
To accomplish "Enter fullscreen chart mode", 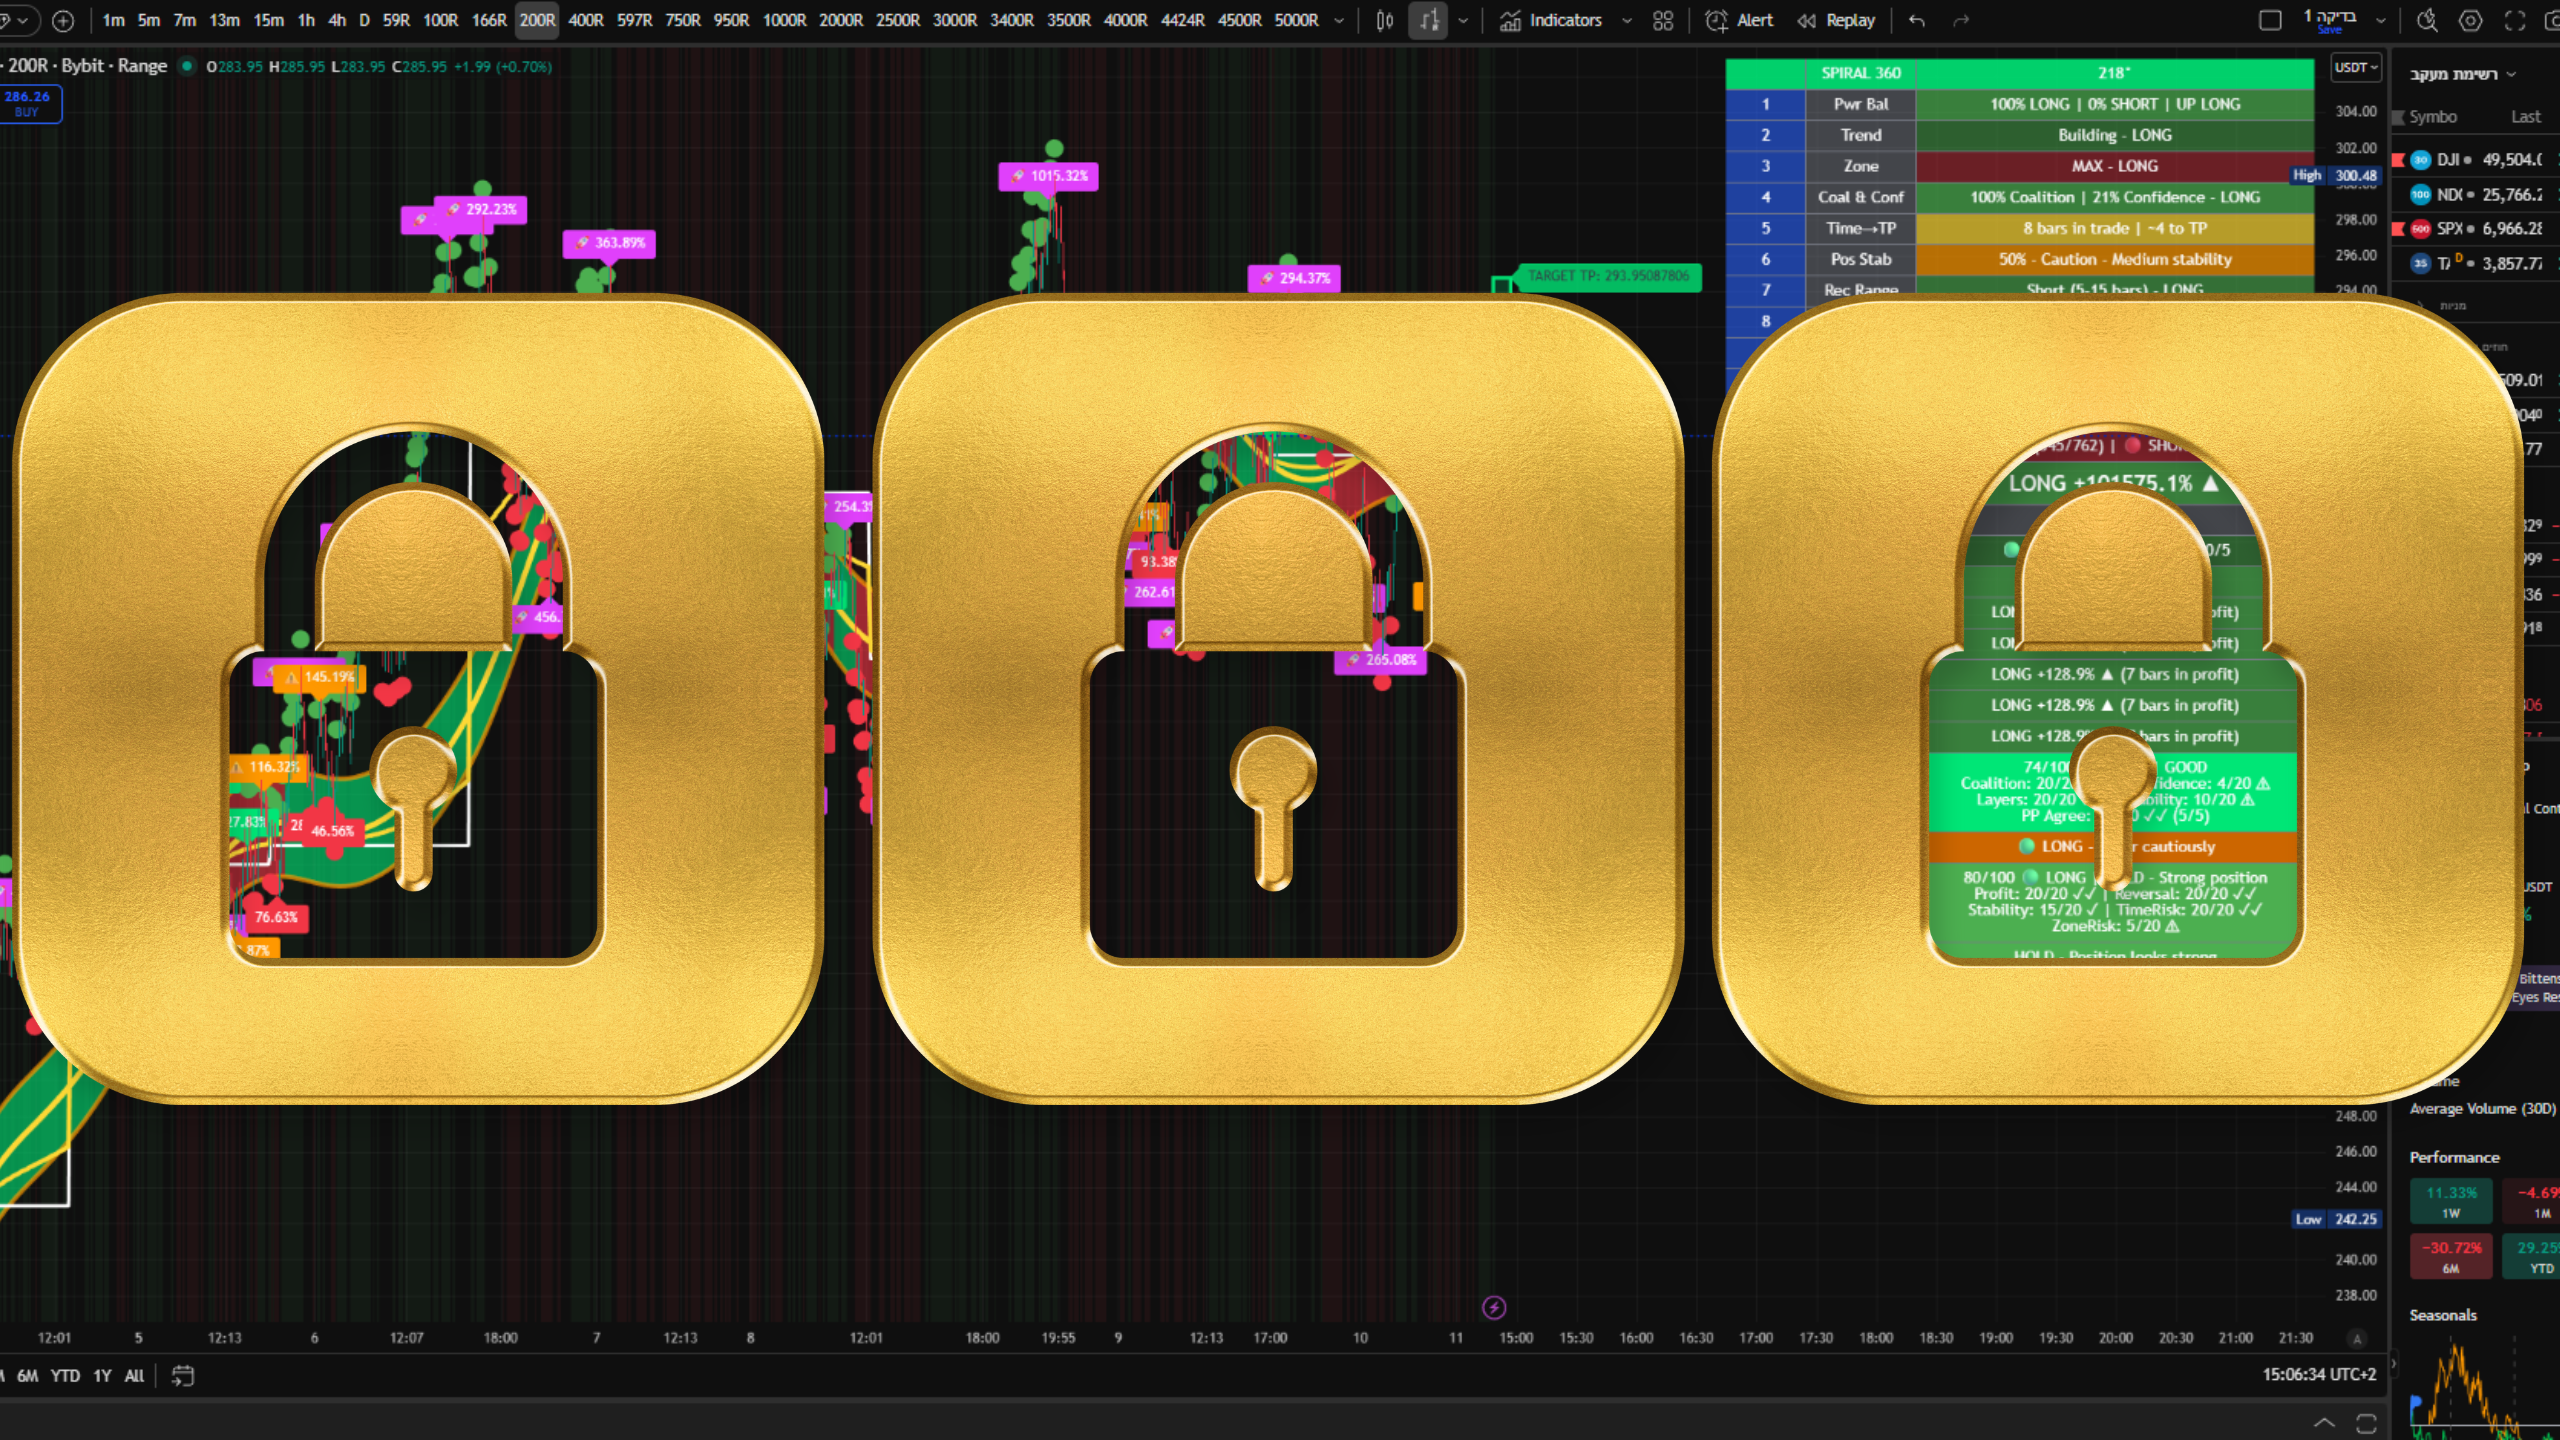I will [2515, 20].
